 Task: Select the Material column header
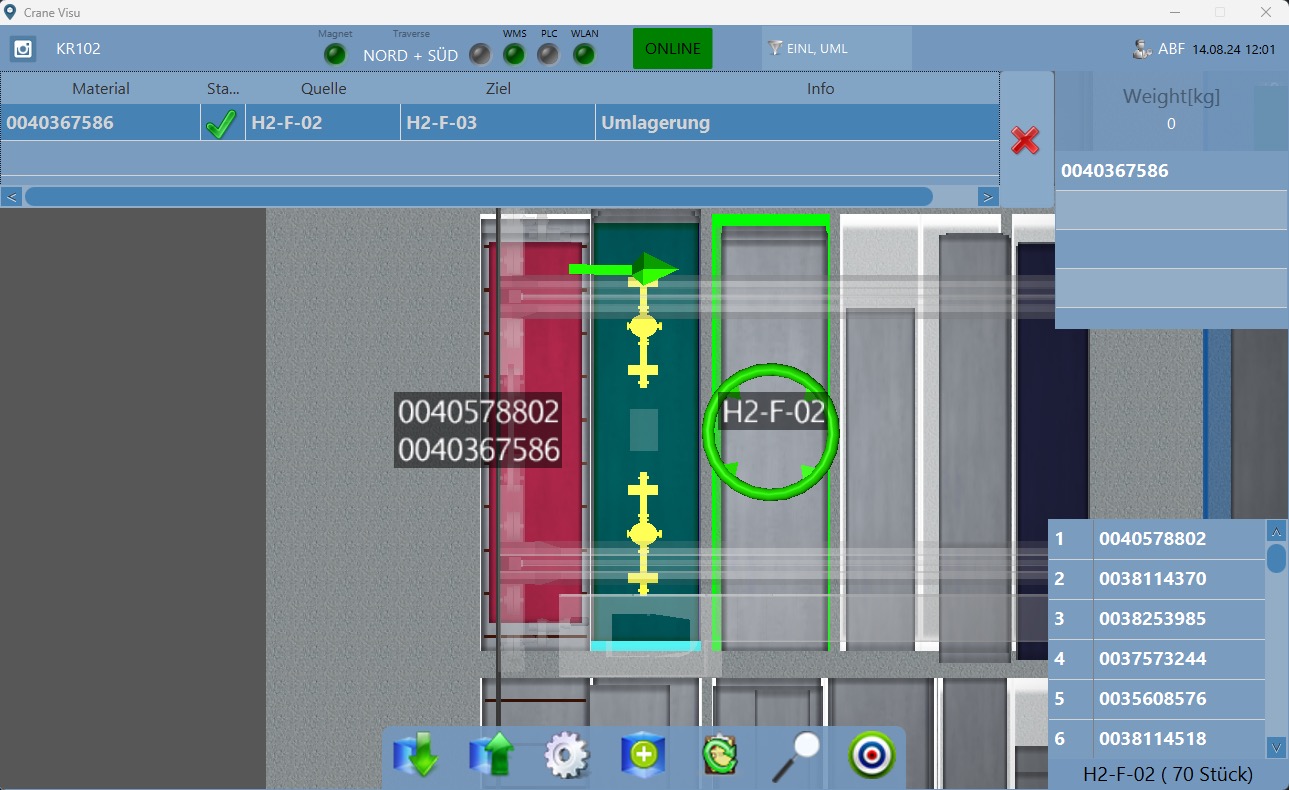[100, 88]
